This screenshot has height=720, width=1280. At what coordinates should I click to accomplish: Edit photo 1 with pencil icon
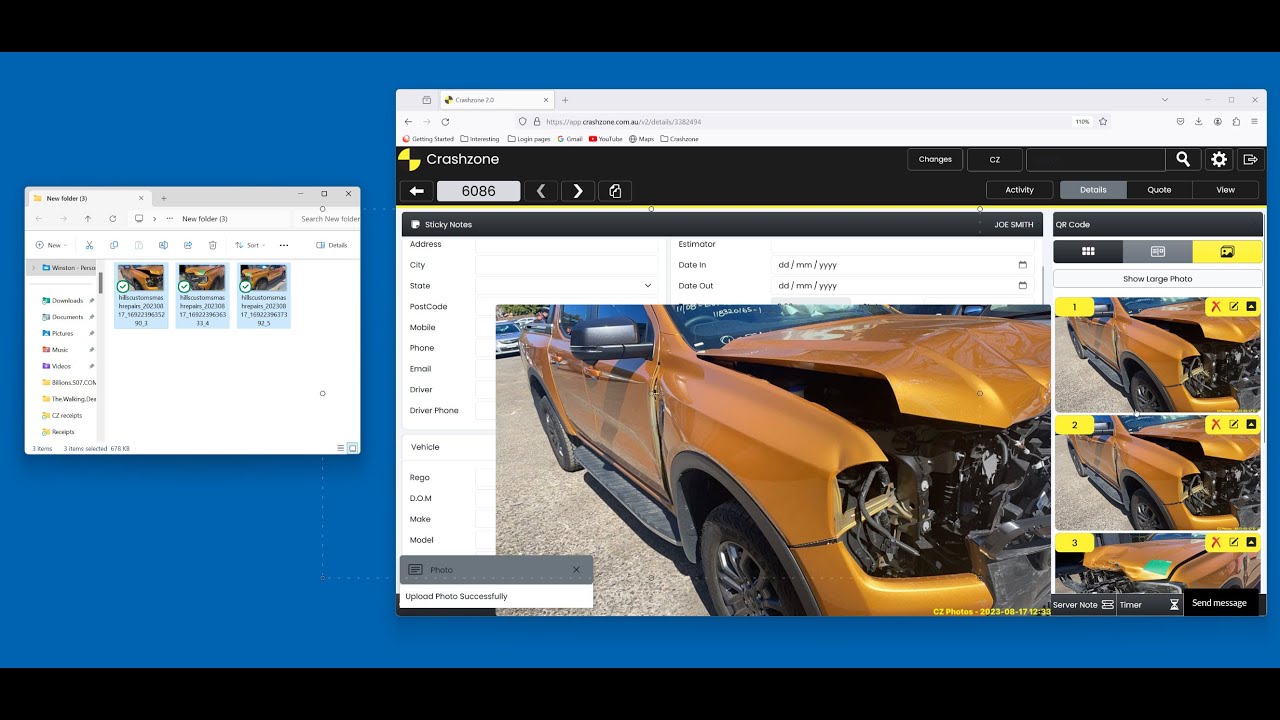1233,307
